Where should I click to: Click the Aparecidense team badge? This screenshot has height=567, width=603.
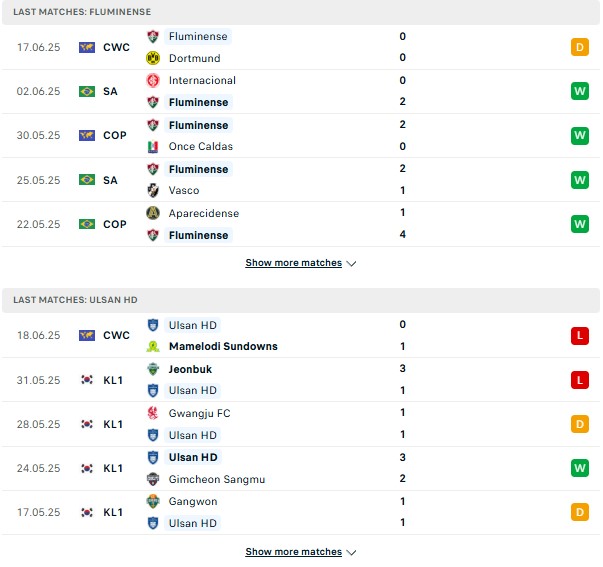[153, 213]
